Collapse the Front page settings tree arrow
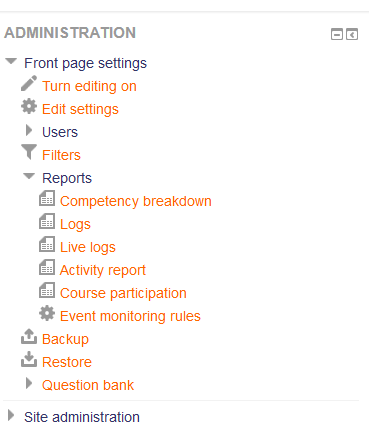This screenshot has height=441, width=369. 11,61
